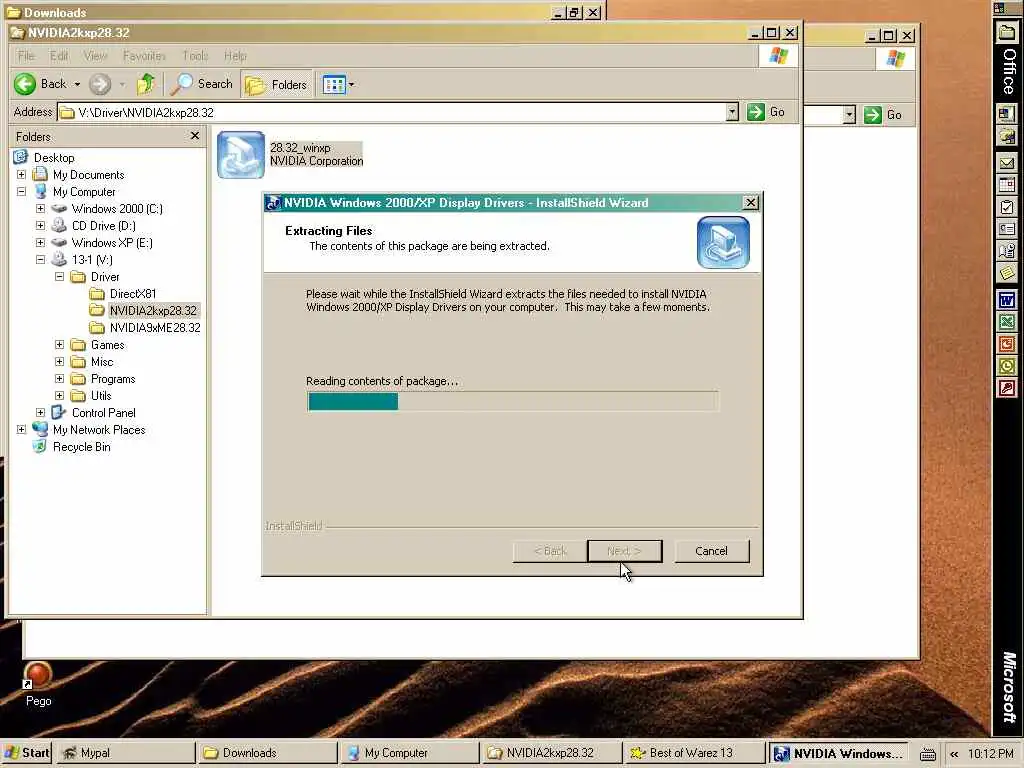Click New Note sticky icon on shortcut bar
Viewport: 1024px width, 768px height.
1007,273
